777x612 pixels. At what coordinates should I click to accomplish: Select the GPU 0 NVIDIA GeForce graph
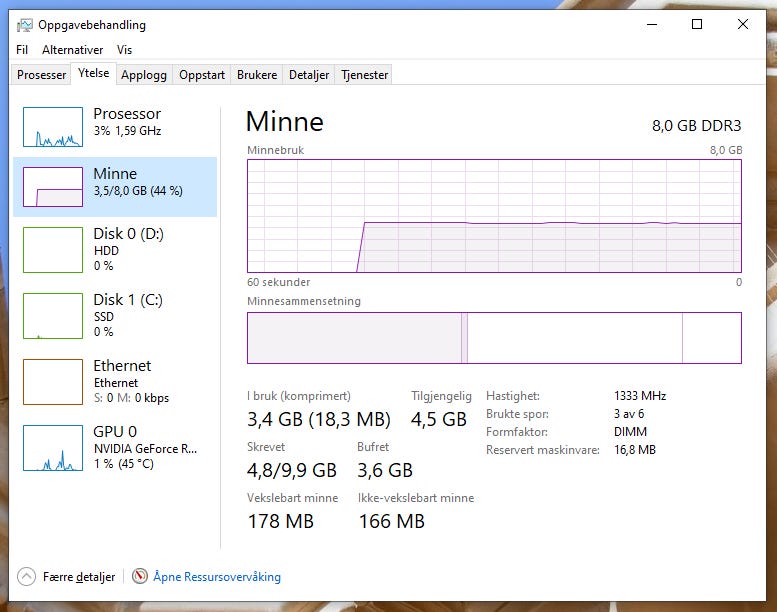coord(53,447)
